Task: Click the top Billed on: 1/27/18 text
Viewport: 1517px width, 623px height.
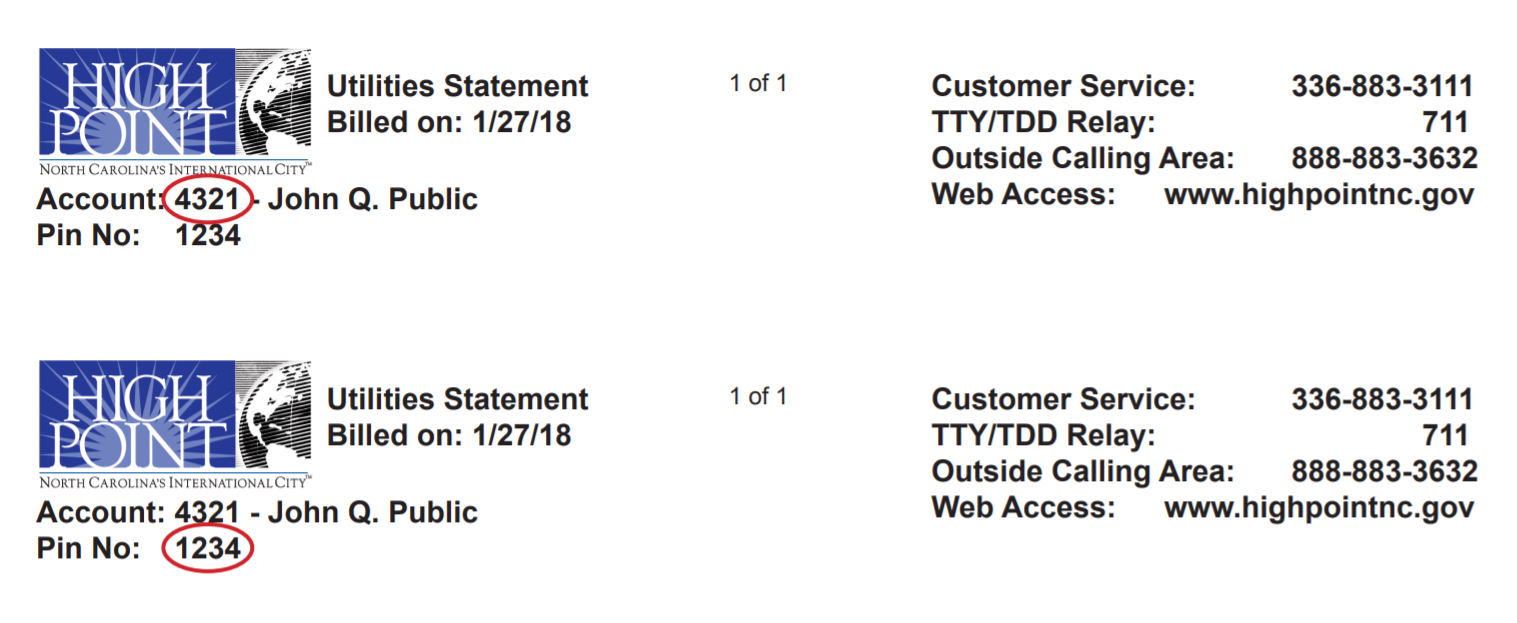Action: pos(450,122)
